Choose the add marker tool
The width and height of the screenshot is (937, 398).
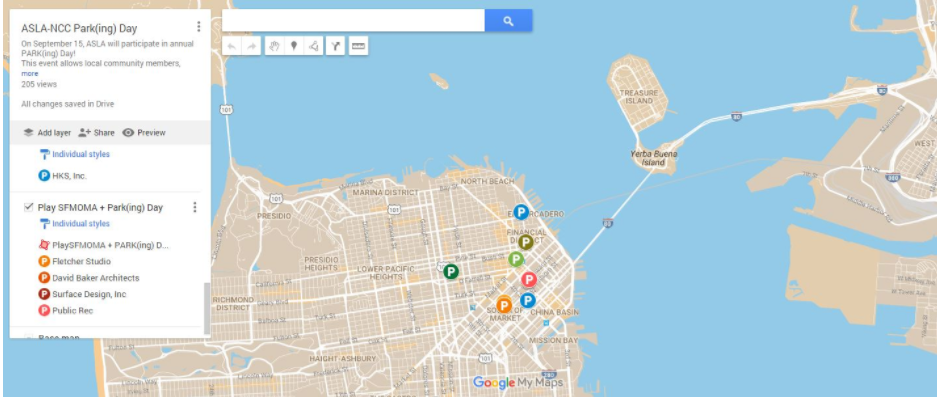293,46
